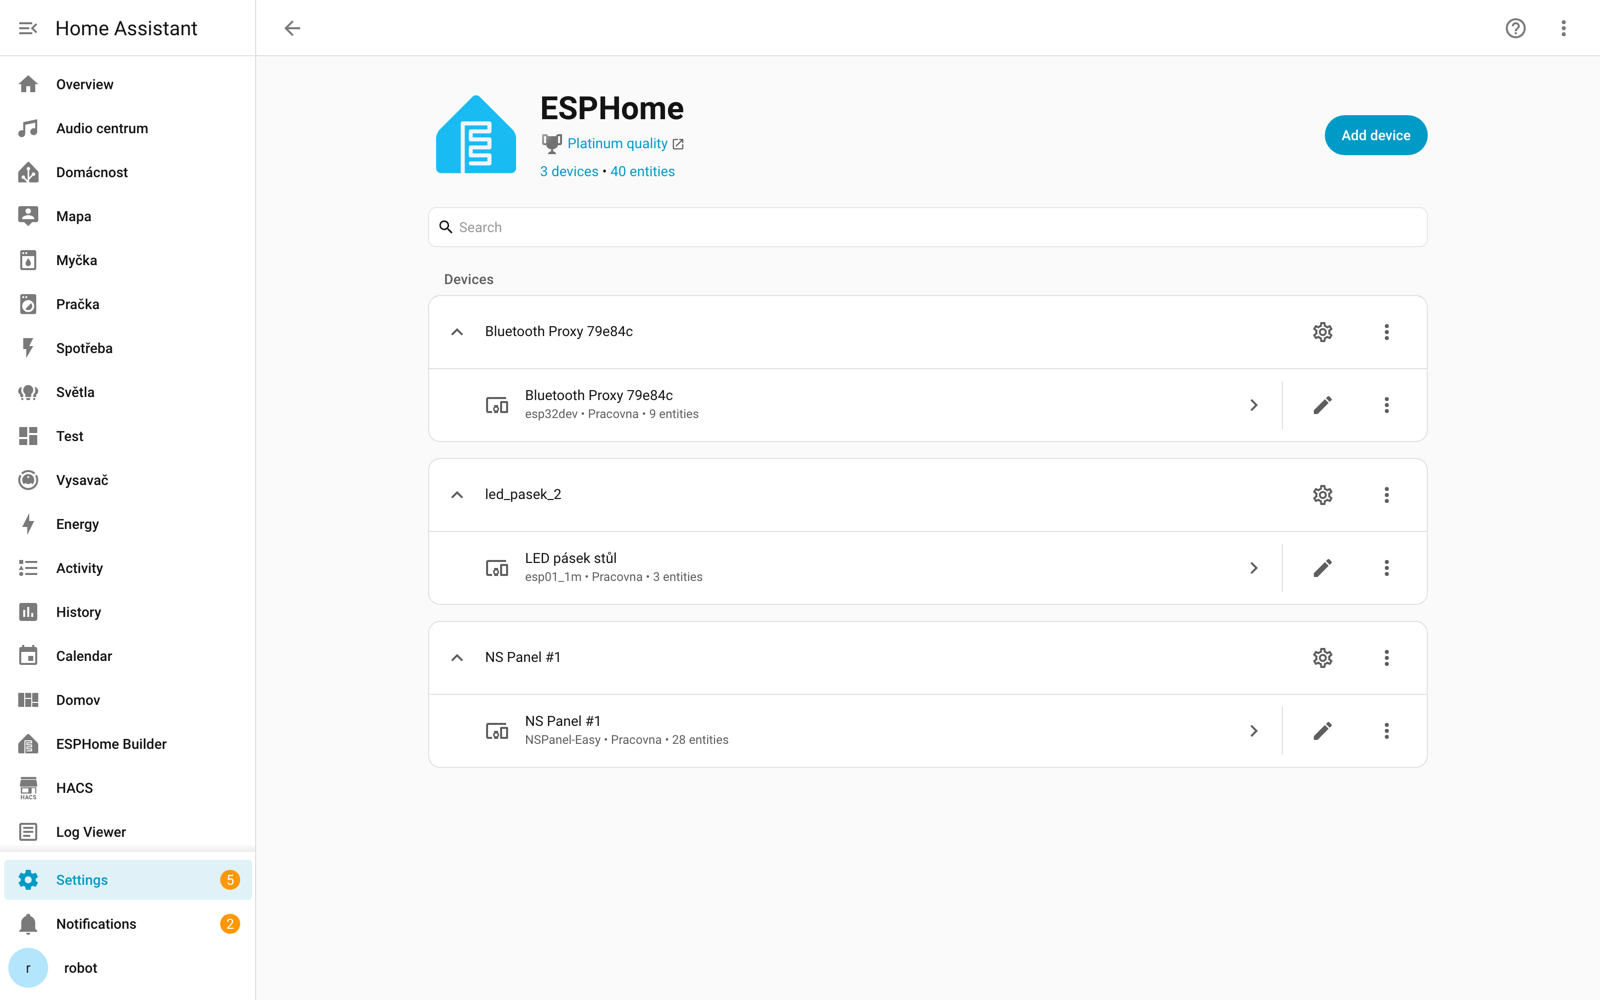Go back with the arrow icon

click(x=292, y=28)
